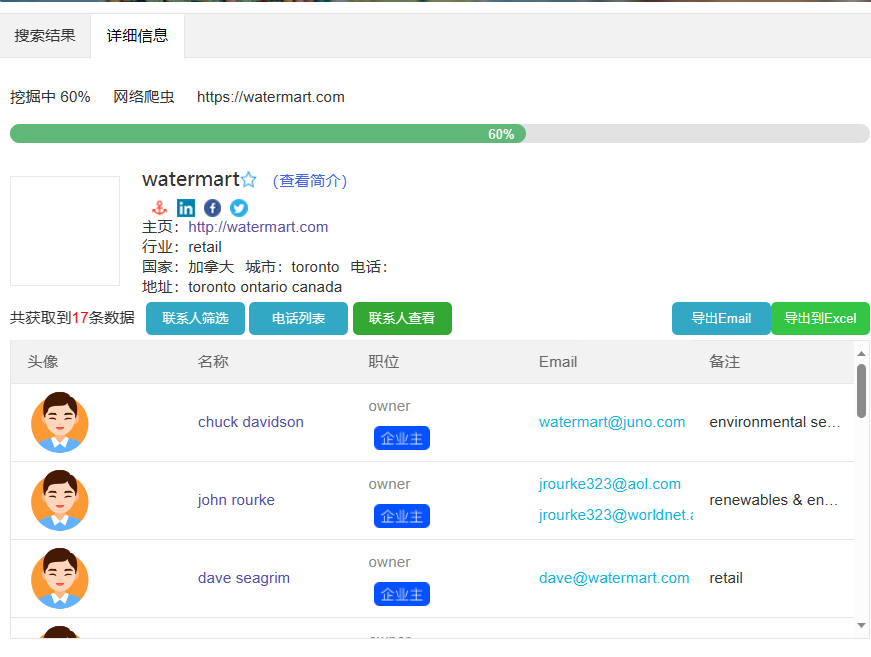Click the contact list scrollbar thumb
Screen dimensions: 871x657
(861, 391)
